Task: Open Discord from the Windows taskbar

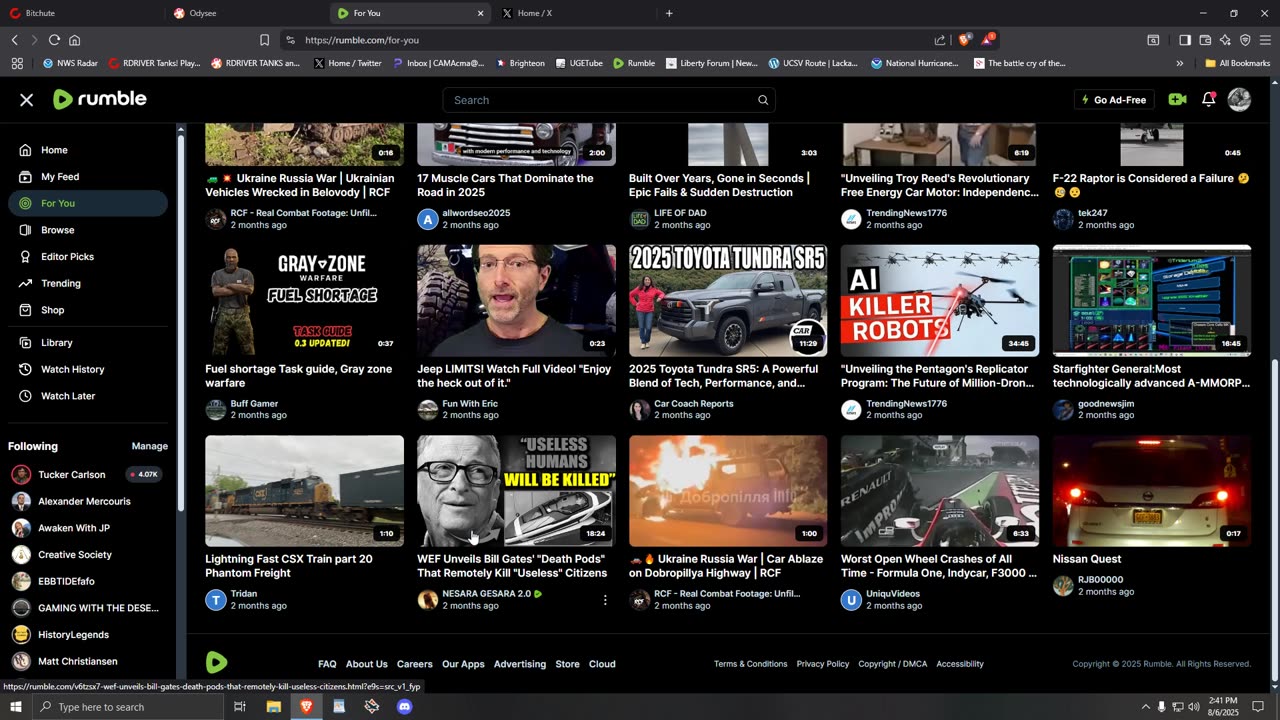Action: 404,707
